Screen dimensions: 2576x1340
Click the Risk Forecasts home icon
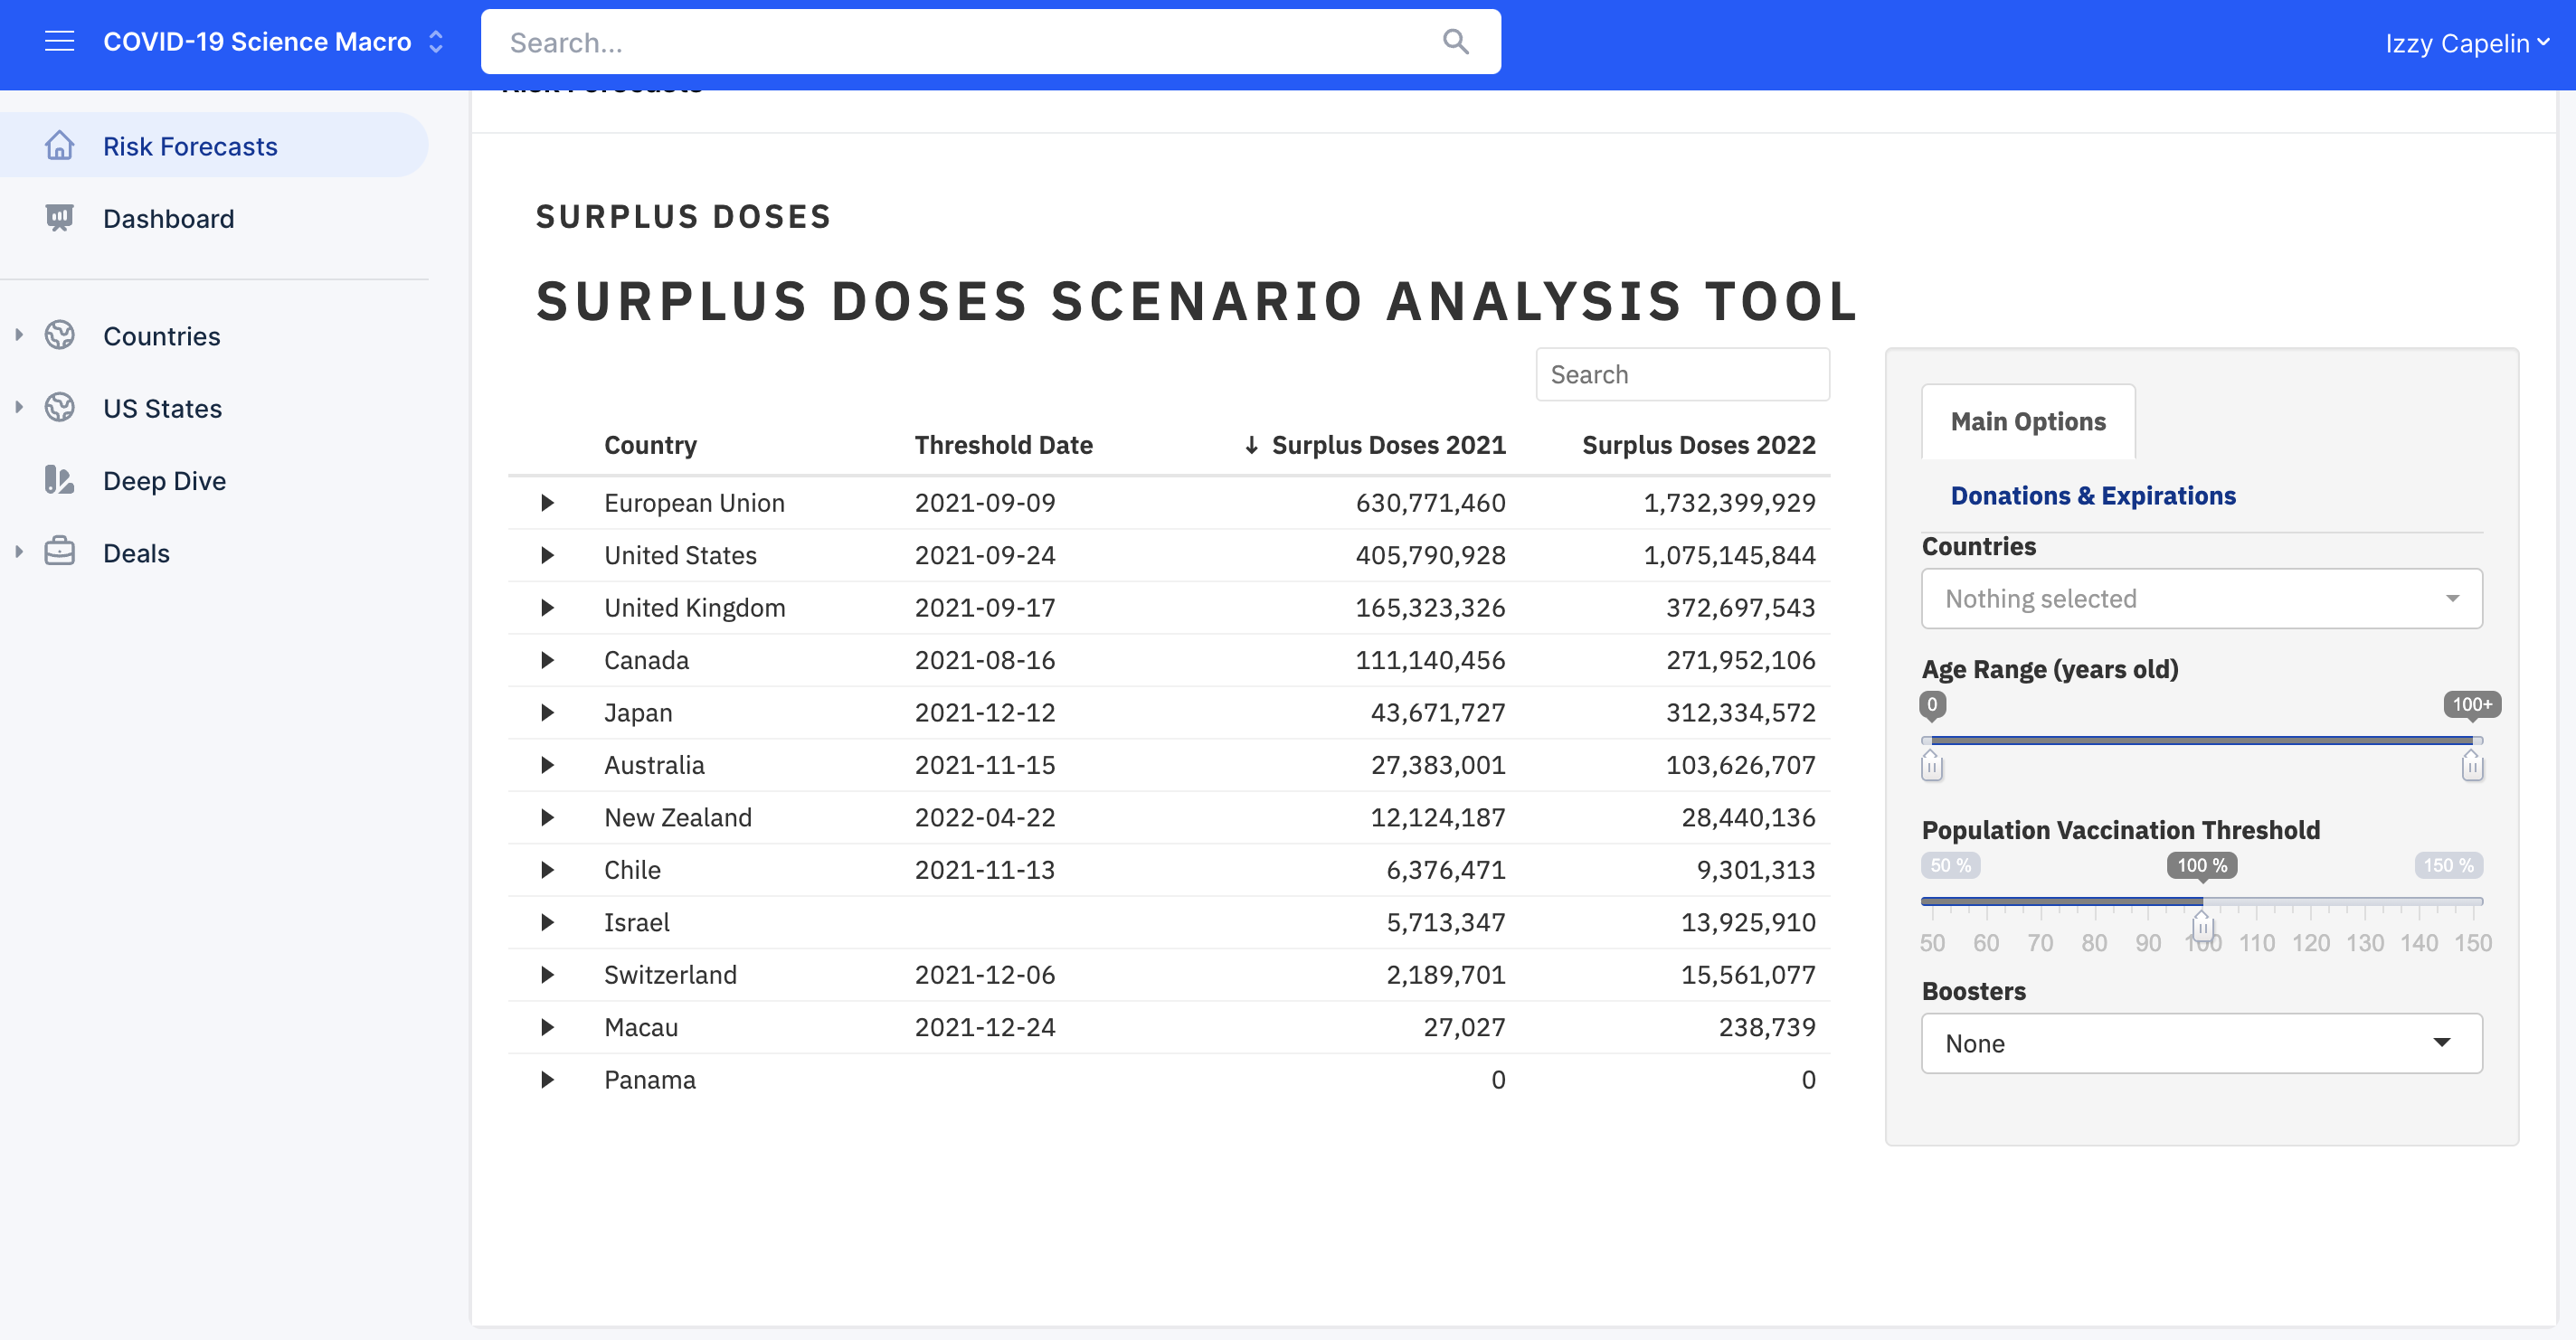point(60,146)
